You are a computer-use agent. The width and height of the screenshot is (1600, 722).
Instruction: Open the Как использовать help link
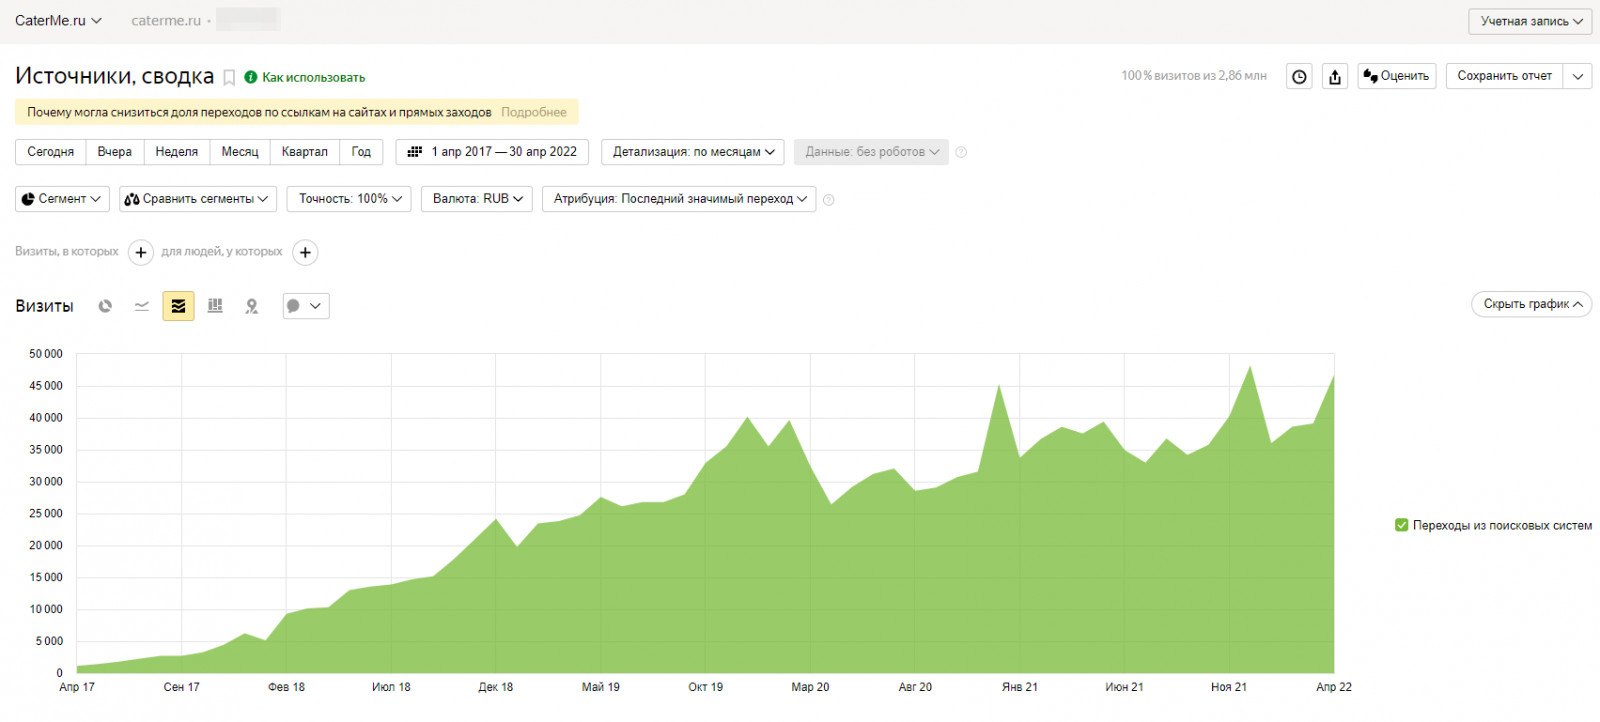point(314,77)
